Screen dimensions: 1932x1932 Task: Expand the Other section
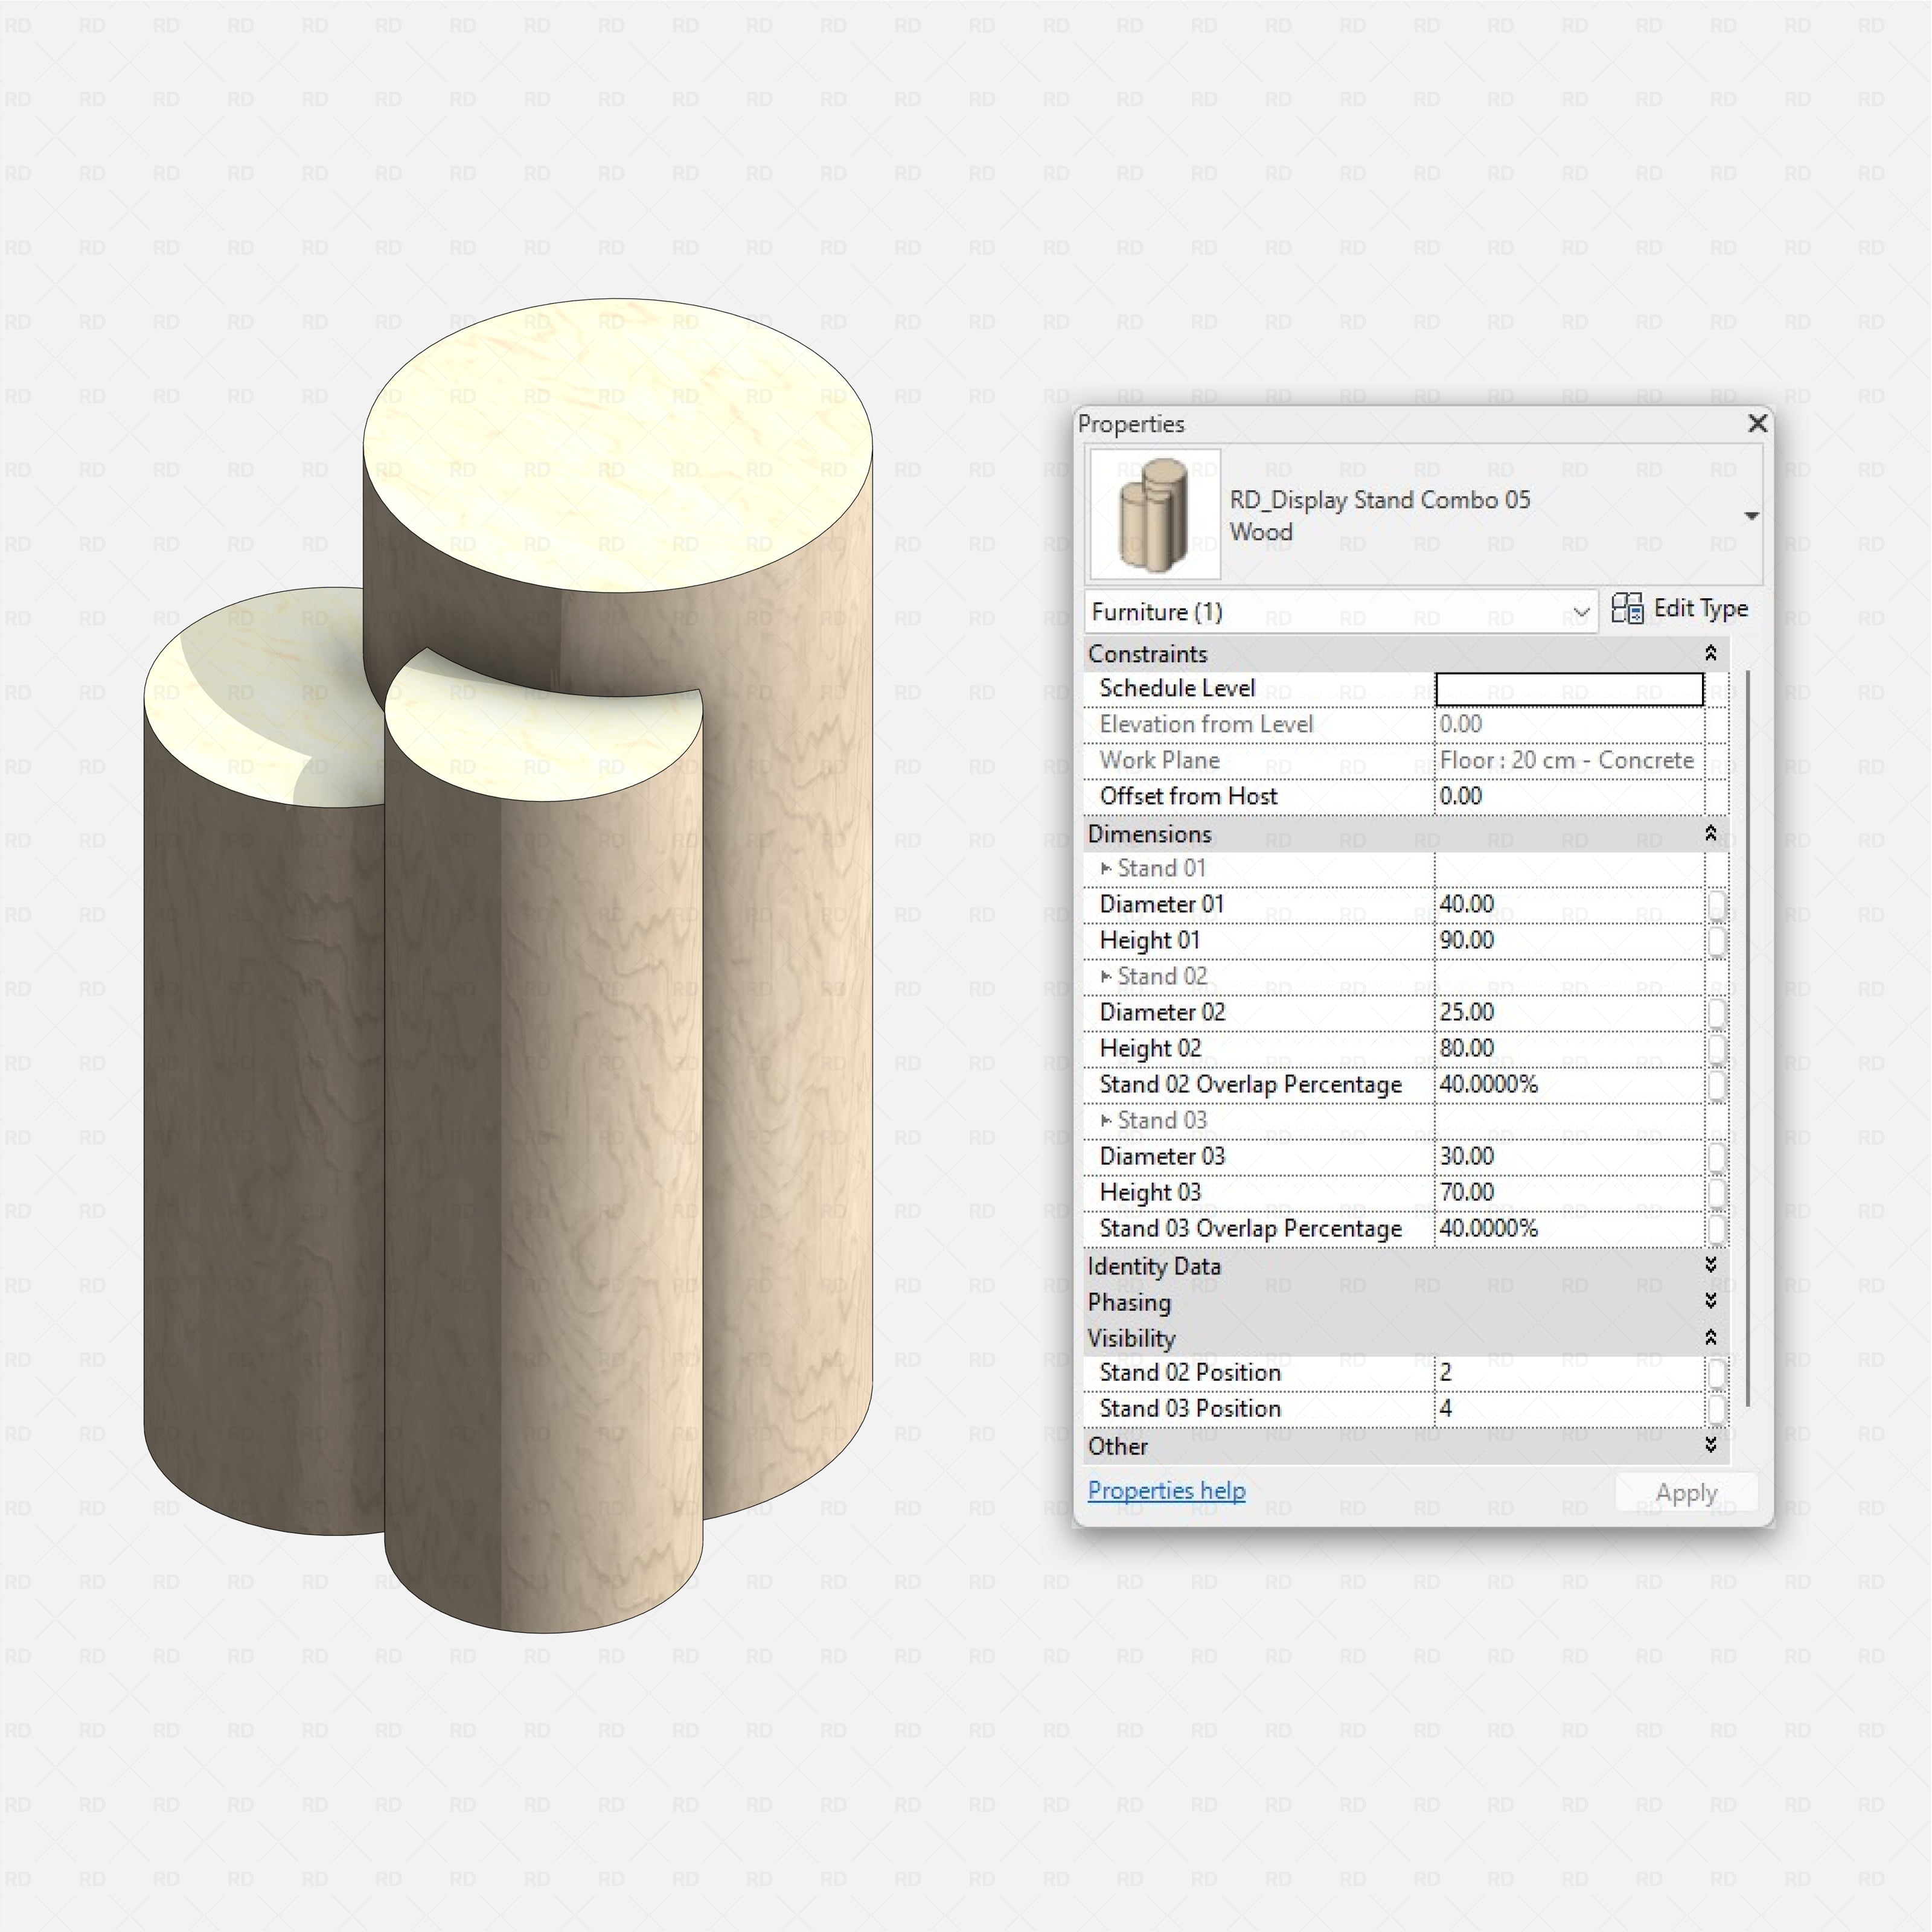click(1710, 1445)
